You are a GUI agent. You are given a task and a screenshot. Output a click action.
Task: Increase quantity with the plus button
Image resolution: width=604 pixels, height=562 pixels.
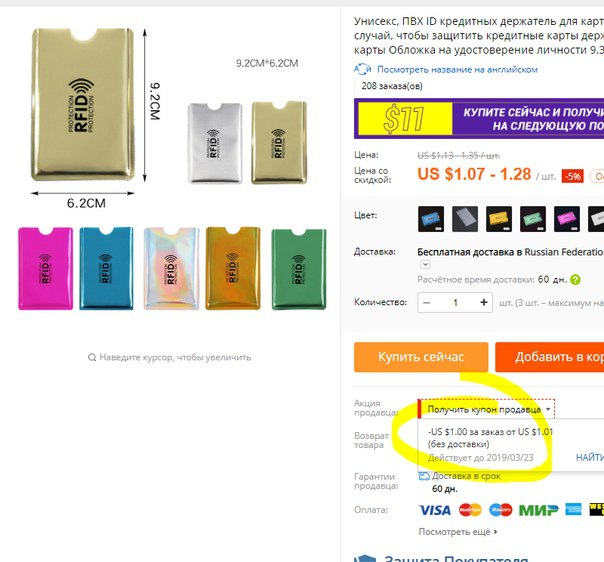484,302
